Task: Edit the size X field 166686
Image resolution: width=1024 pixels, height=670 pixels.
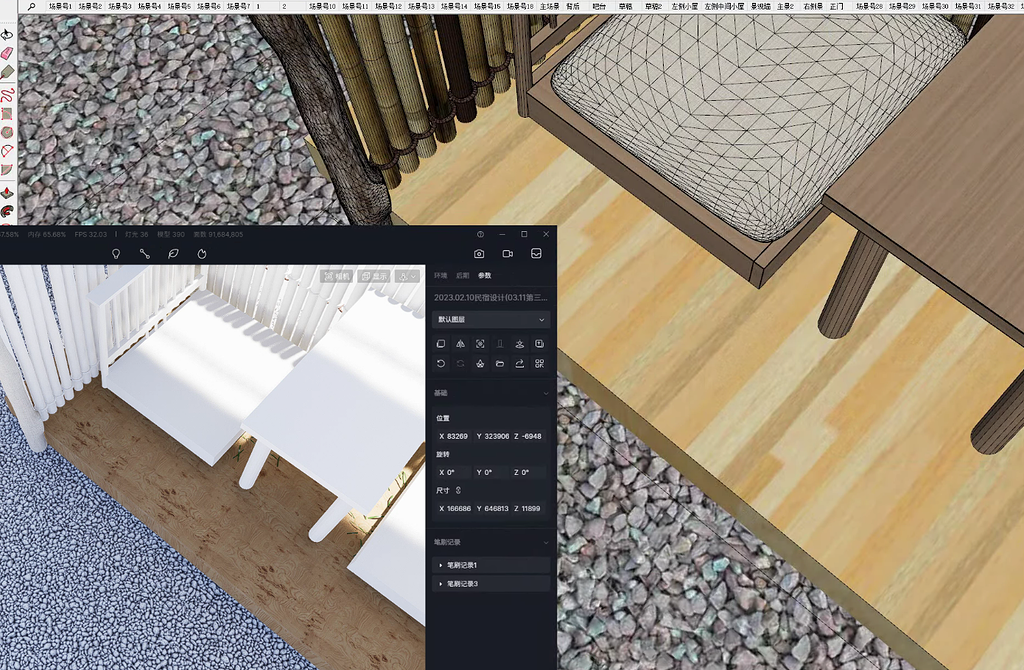Action: tap(453, 508)
